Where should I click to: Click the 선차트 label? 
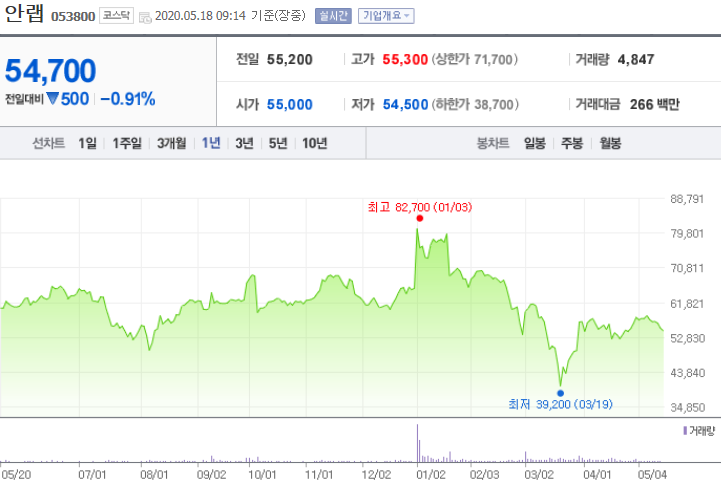click(x=48, y=144)
